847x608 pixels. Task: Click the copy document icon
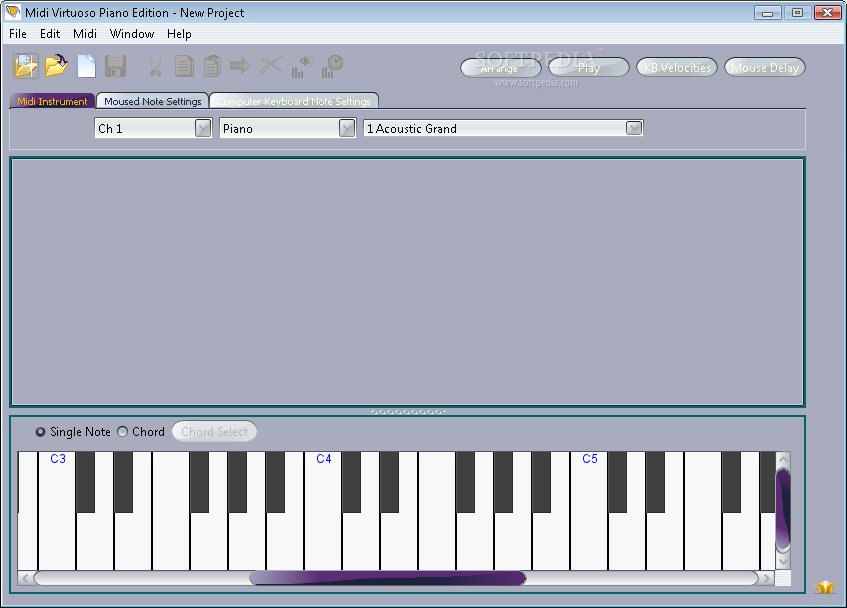click(x=184, y=66)
